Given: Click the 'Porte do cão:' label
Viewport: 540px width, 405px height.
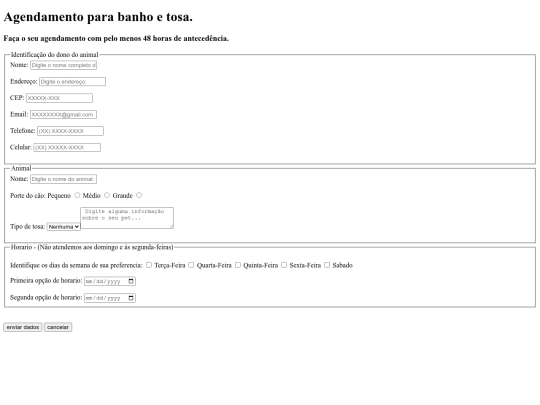Looking at the screenshot, I should [x=28, y=196].
